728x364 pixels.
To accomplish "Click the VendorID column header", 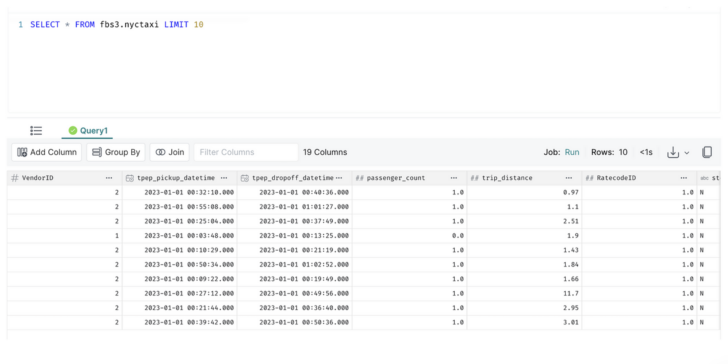I will point(65,178).
